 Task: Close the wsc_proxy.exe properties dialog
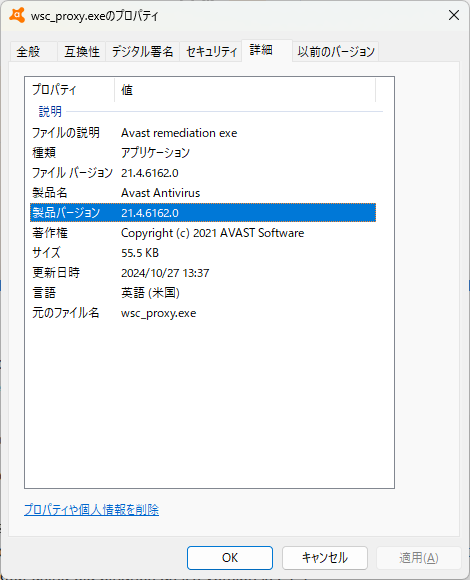[x=454, y=16]
